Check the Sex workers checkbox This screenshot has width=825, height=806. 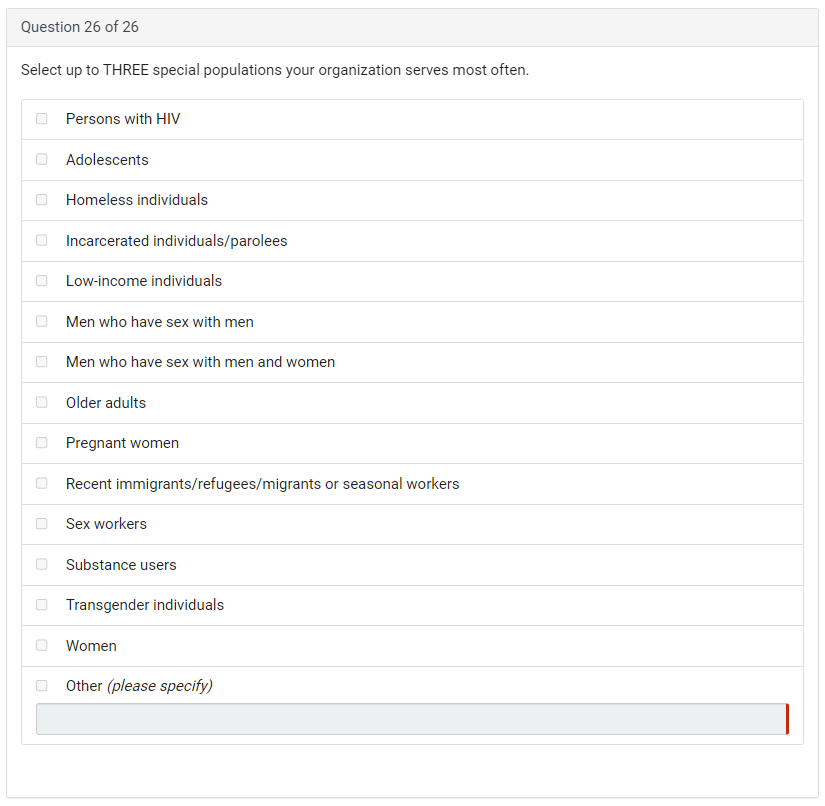[x=42, y=524]
